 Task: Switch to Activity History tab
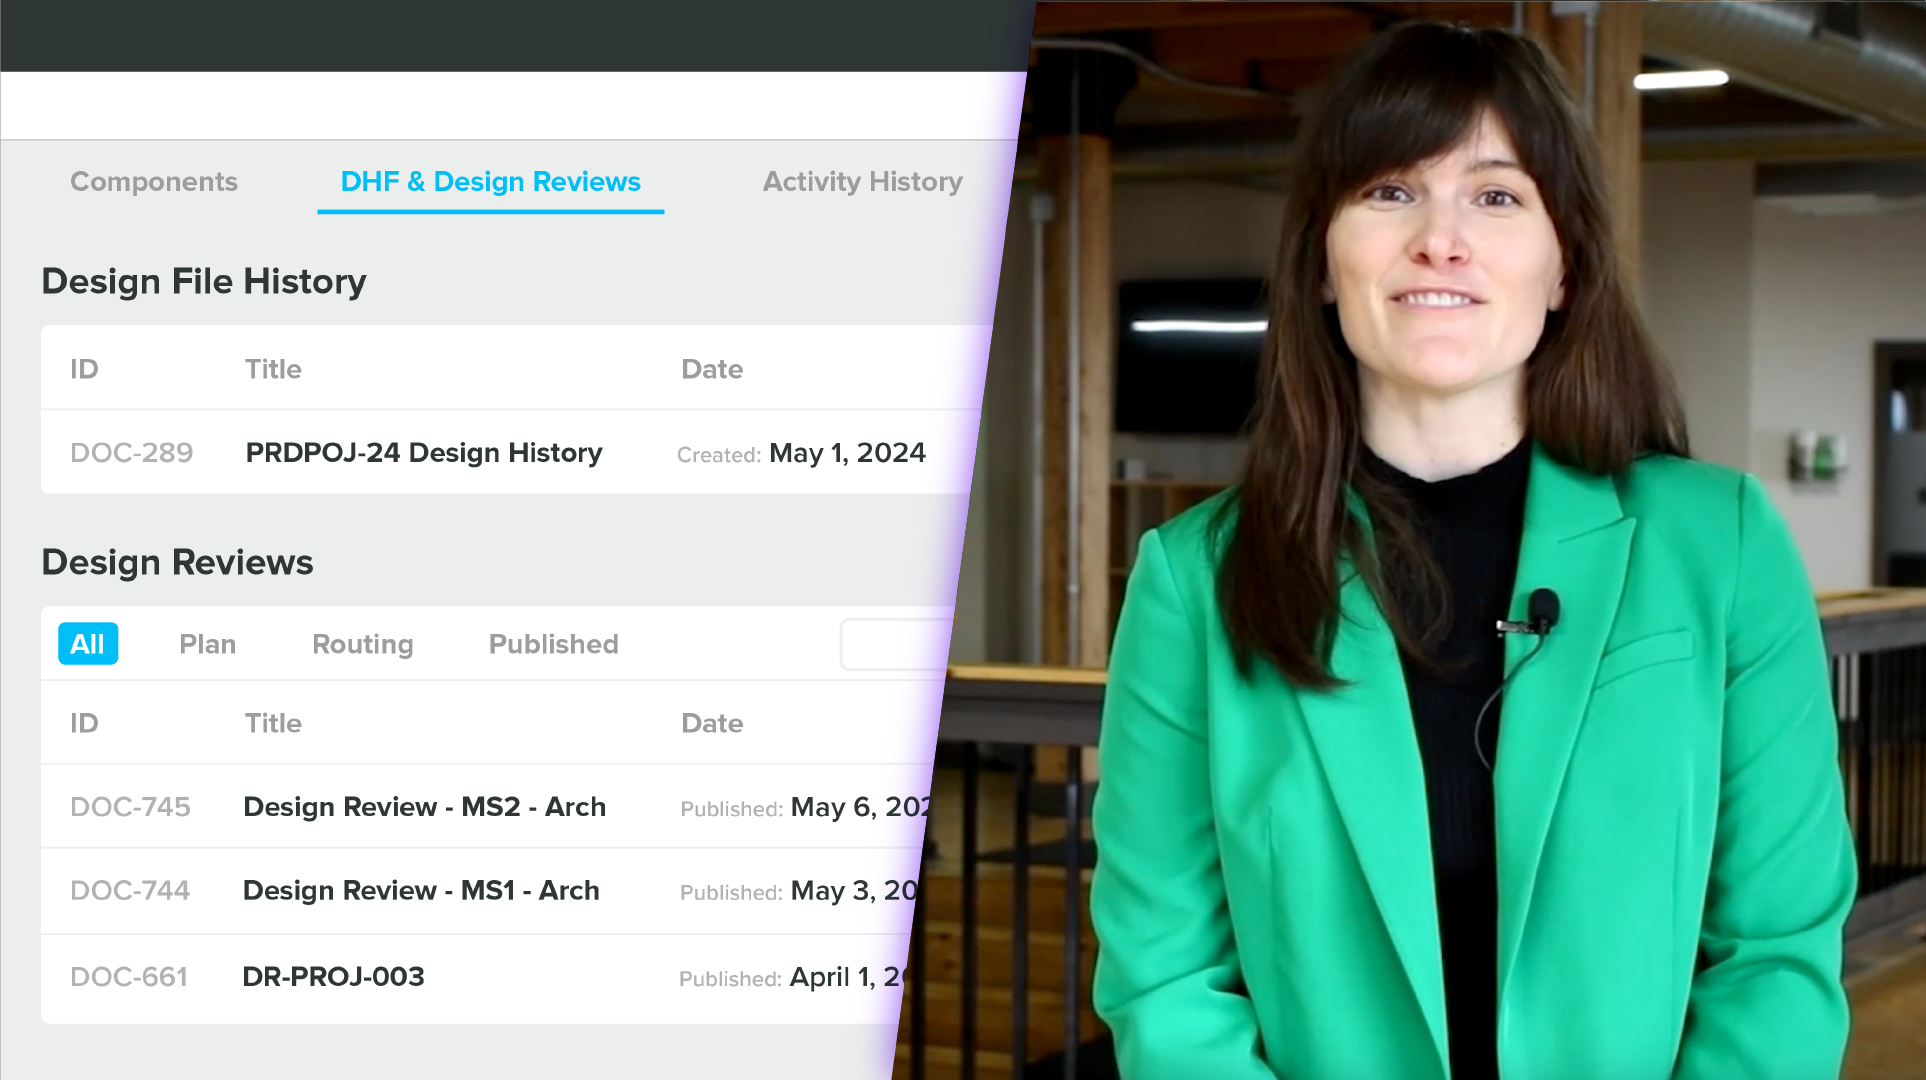pos(862,182)
